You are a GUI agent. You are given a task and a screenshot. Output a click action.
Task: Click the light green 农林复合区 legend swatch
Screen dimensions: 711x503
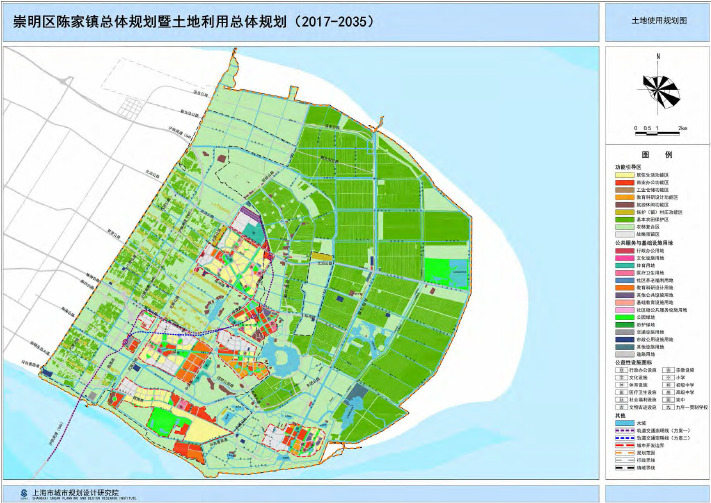625,227
